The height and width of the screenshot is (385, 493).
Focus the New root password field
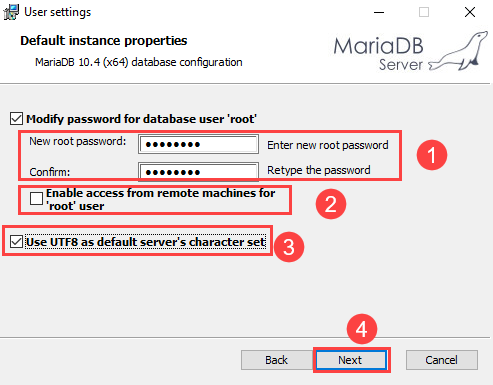[x=198, y=144]
